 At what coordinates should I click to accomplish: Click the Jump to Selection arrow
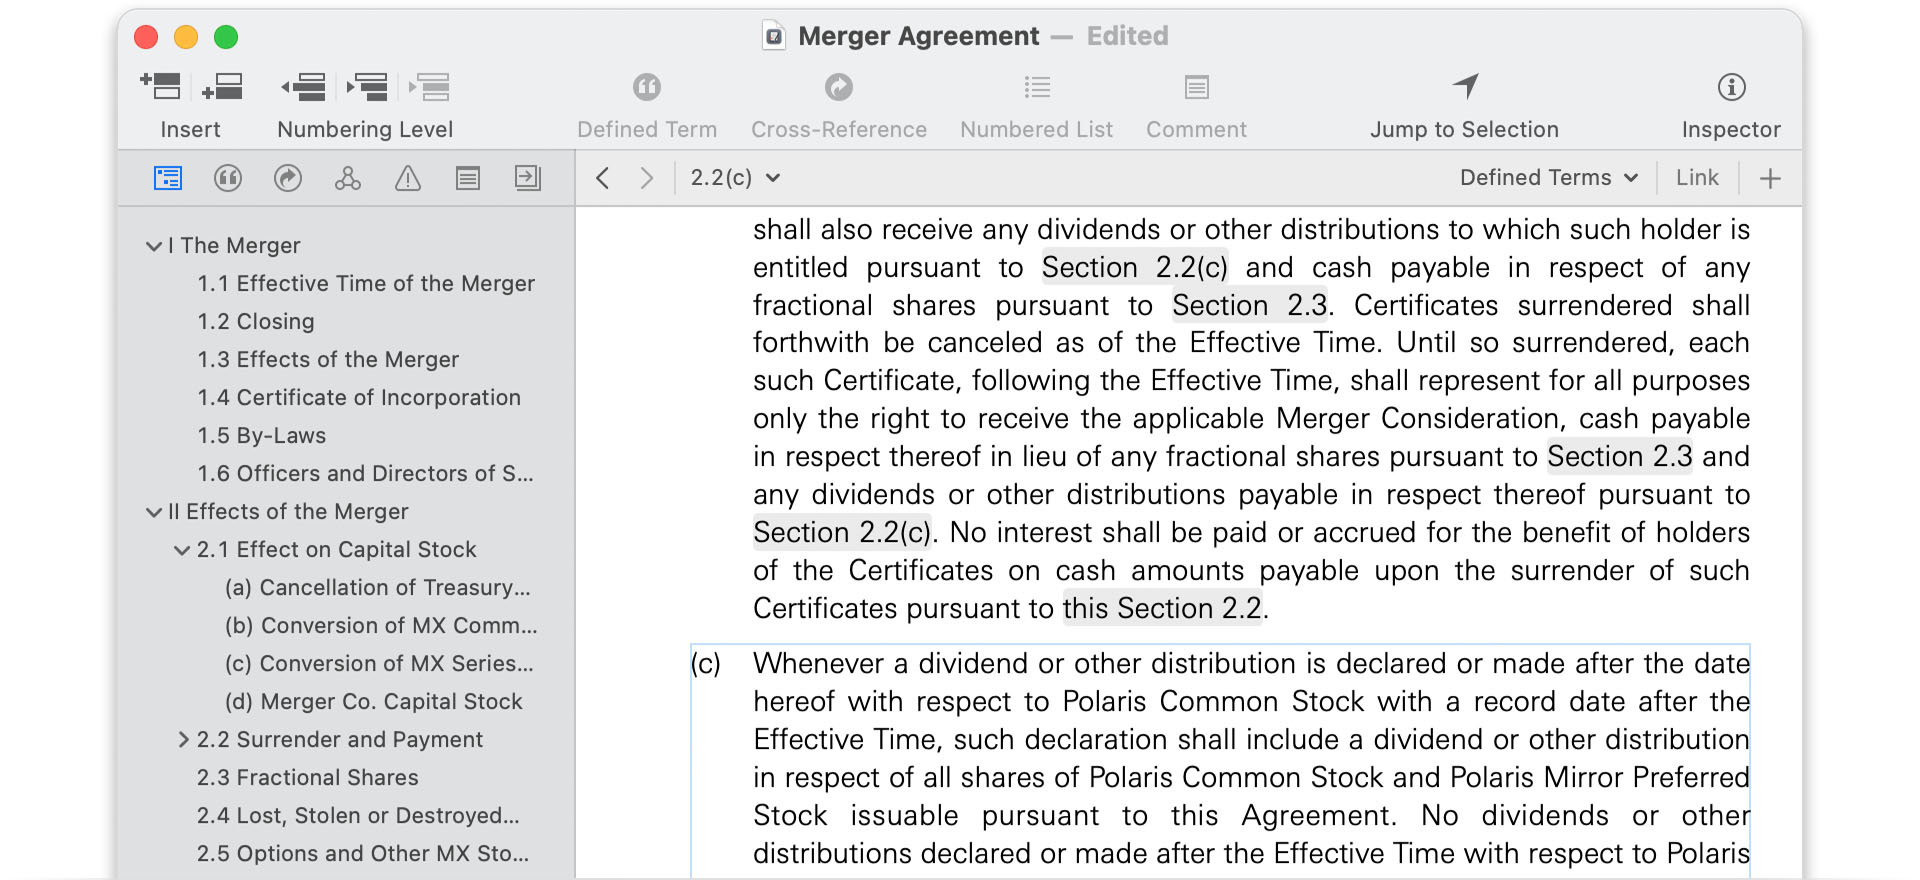tap(1465, 87)
